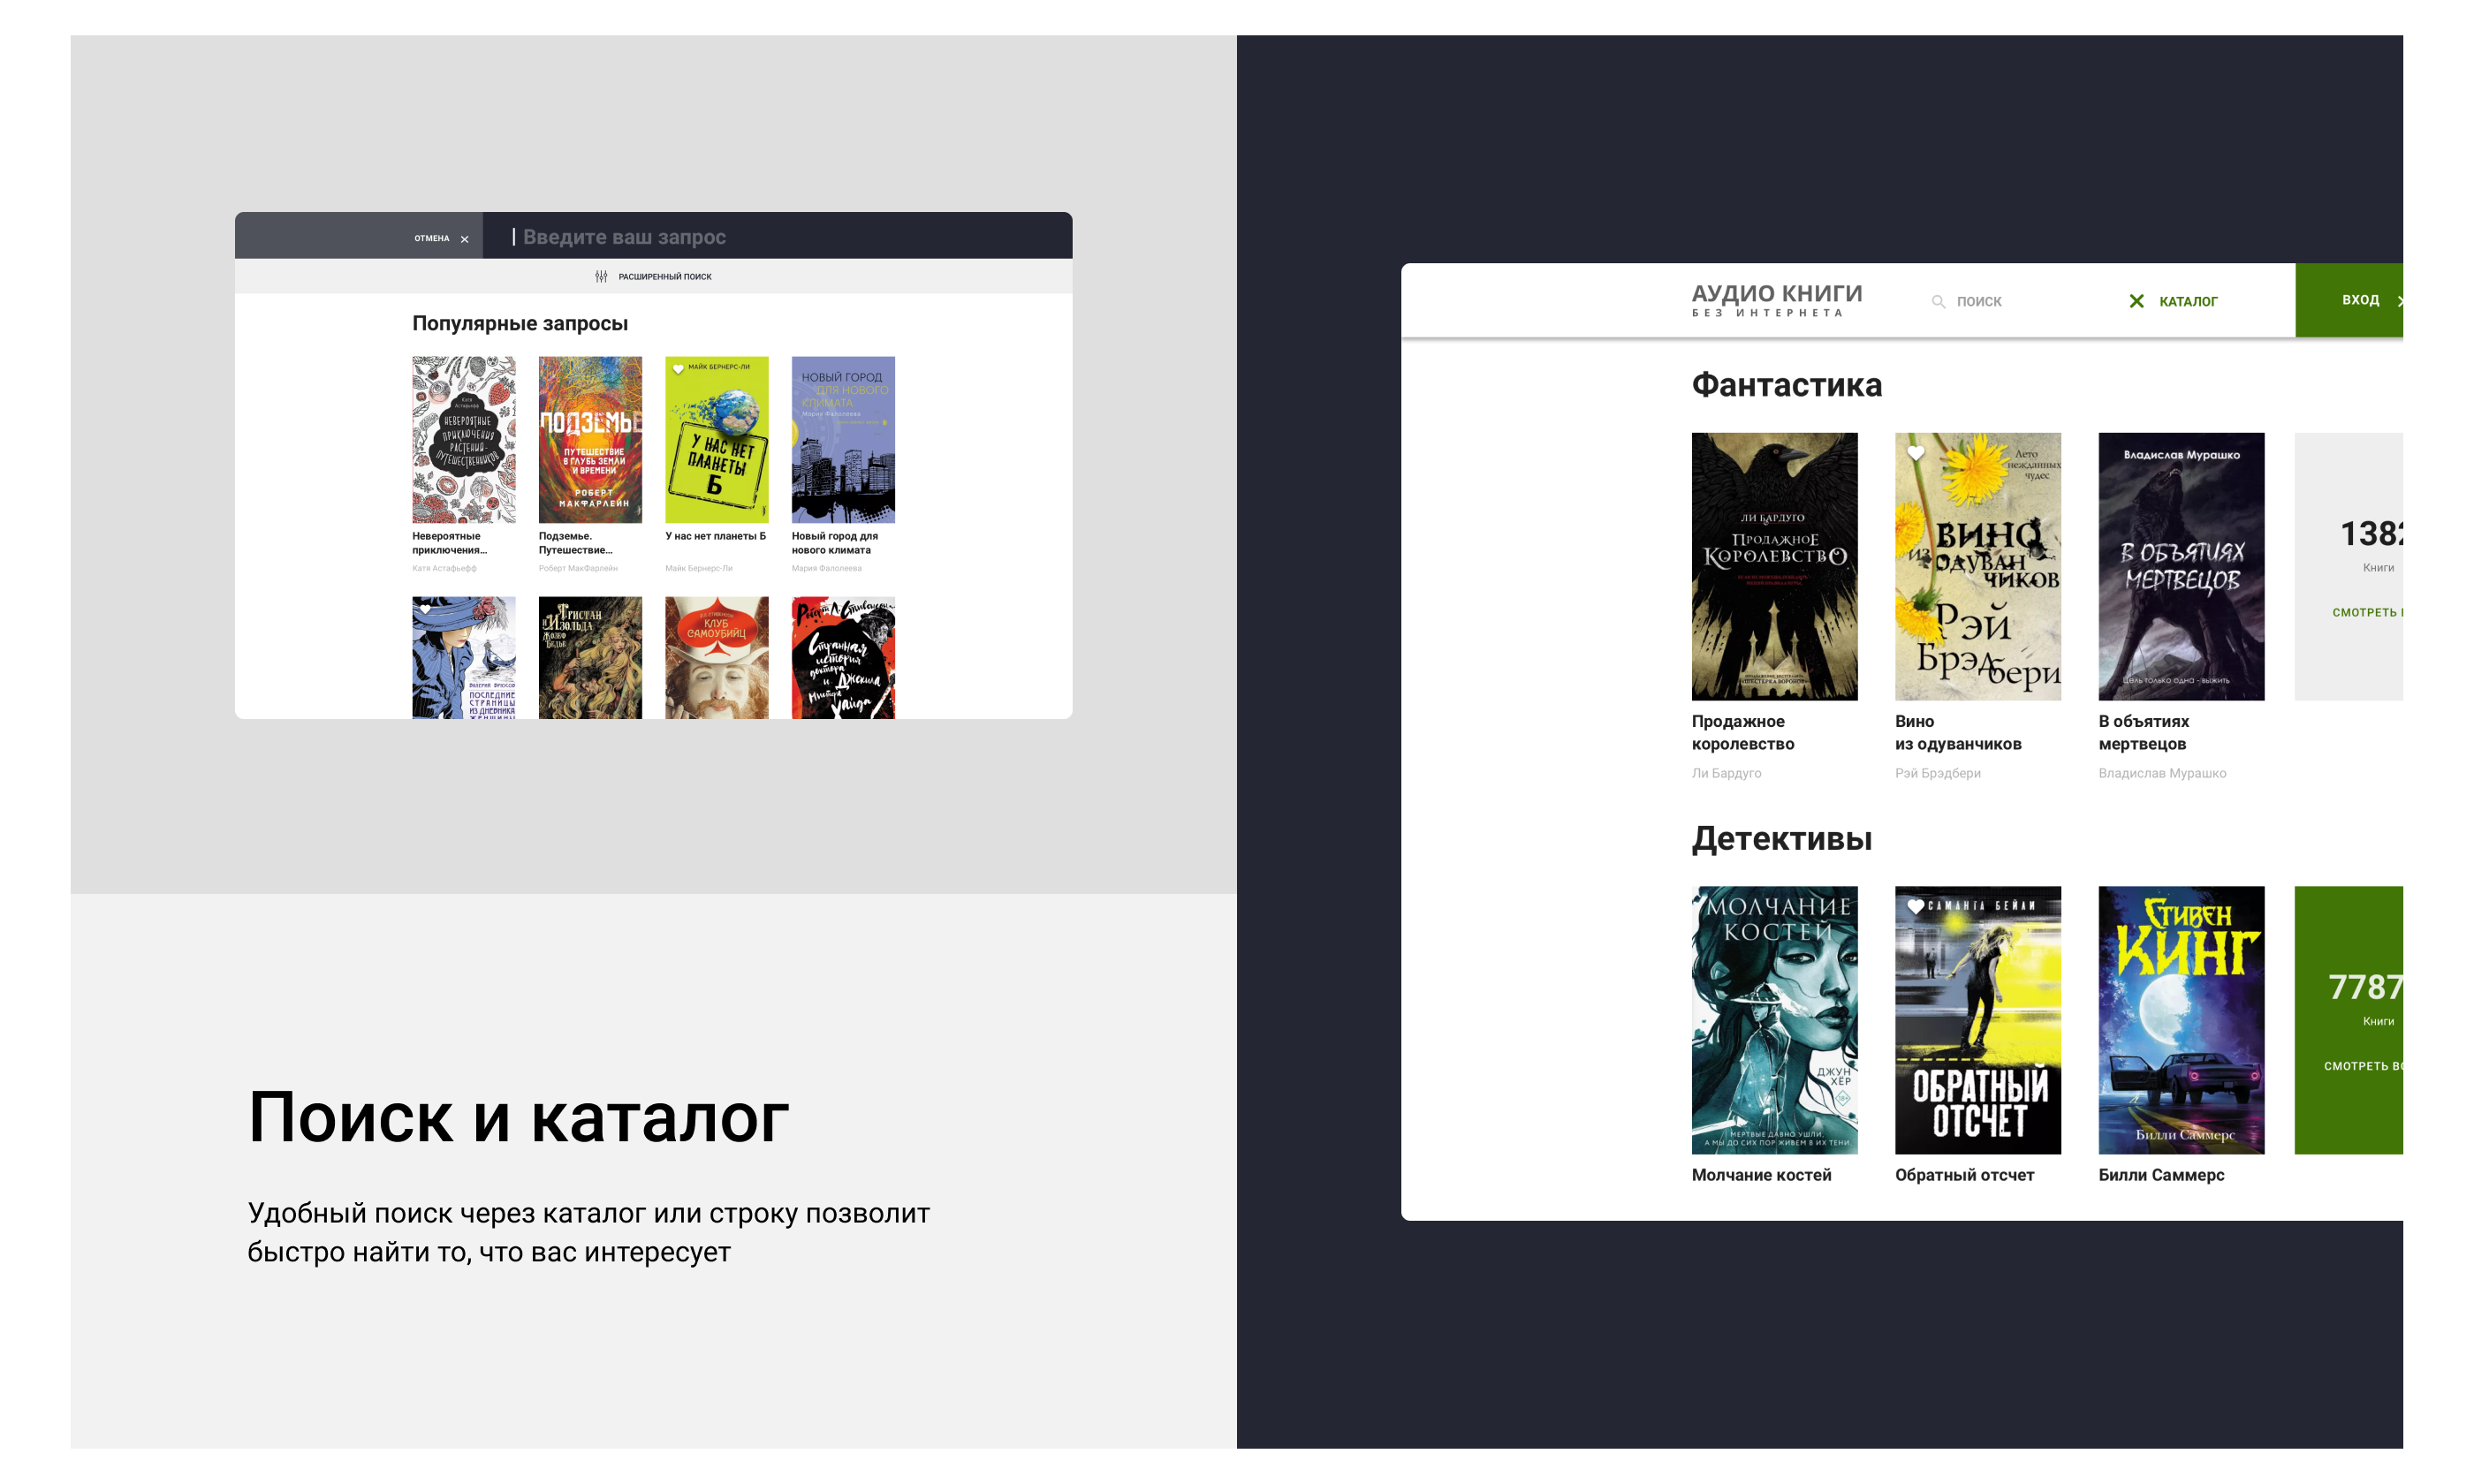Click the green ВХОД login button
This screenshot has height=1484, width=2474.
2349,300
